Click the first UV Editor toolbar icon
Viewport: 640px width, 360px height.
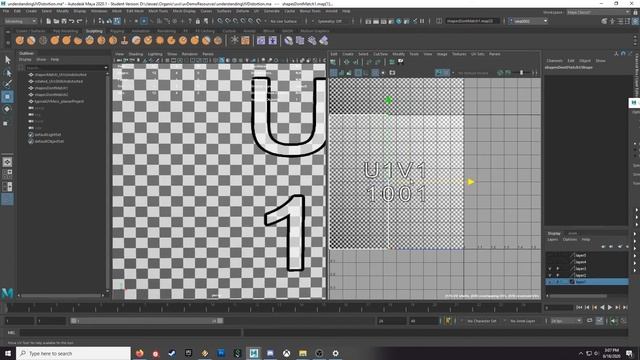tap(333, 62)
